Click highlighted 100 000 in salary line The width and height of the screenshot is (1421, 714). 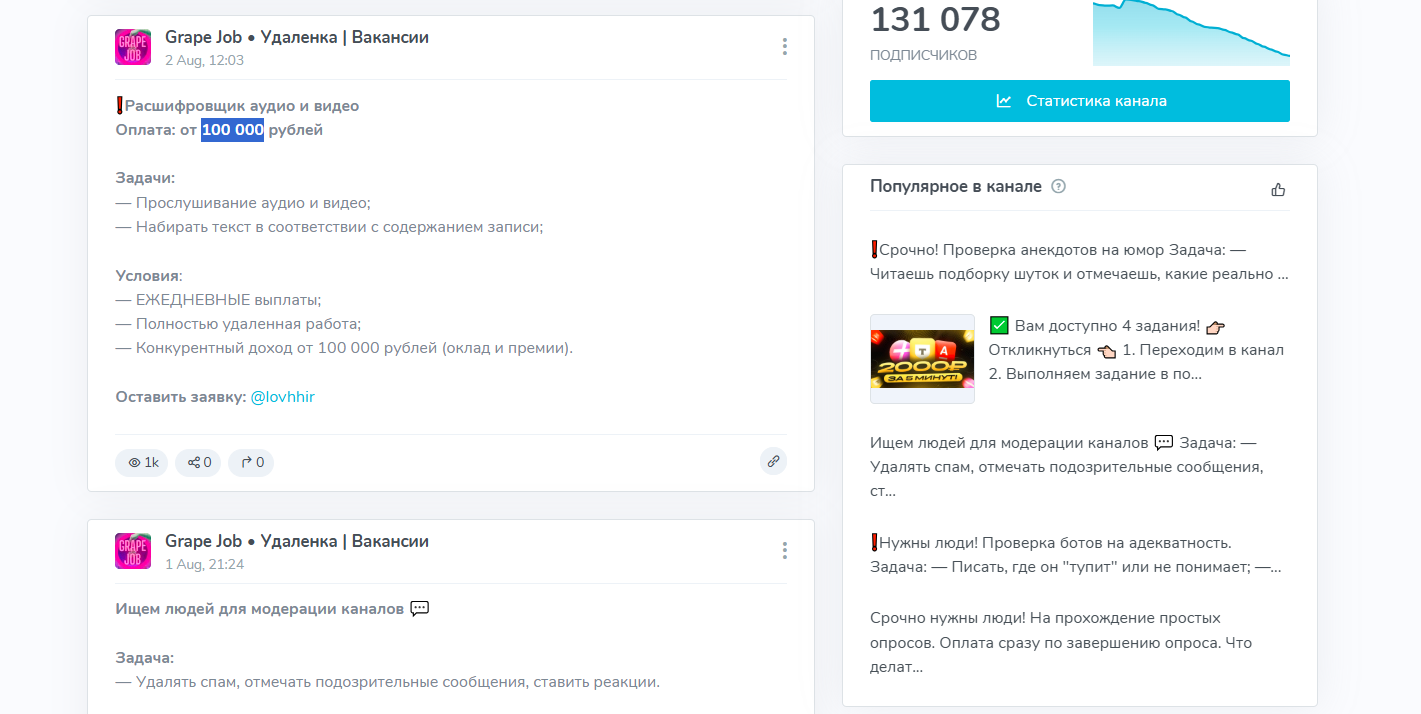coord(233,130)
